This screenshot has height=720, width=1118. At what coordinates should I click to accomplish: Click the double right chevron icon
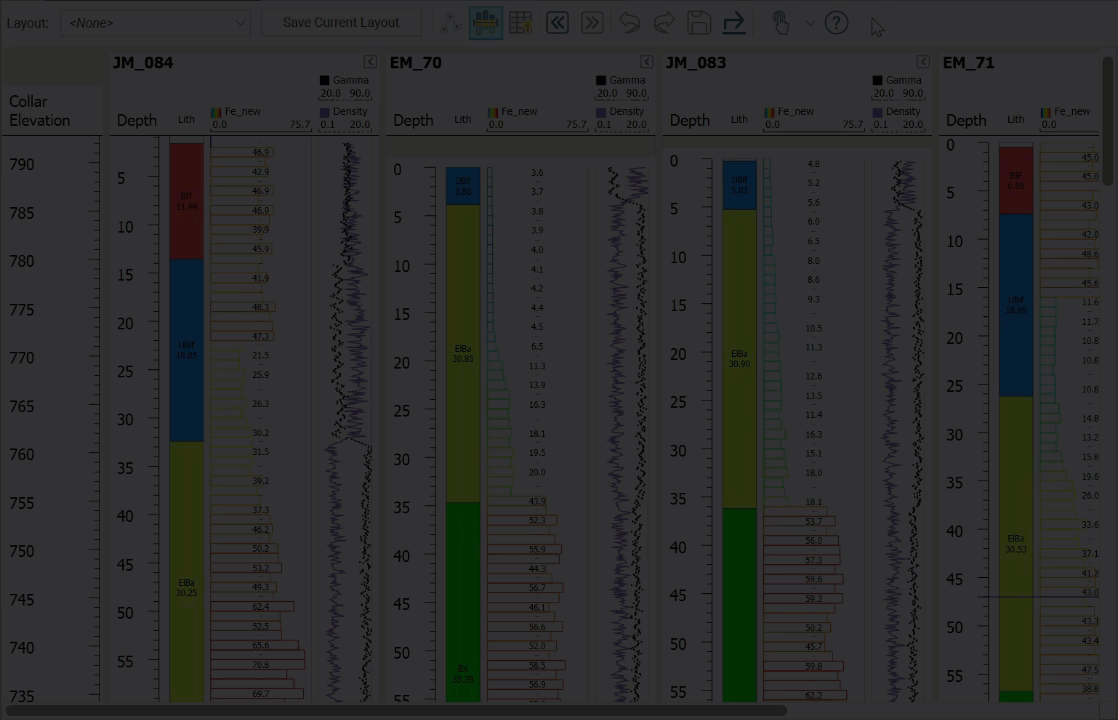click(x=592, y=23)
